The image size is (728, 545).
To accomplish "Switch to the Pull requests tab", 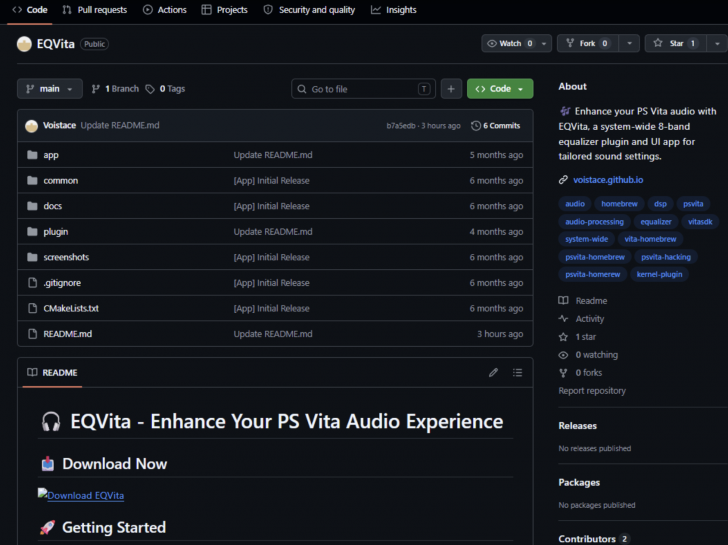I will pyautogui.click(x=95, y=10).
